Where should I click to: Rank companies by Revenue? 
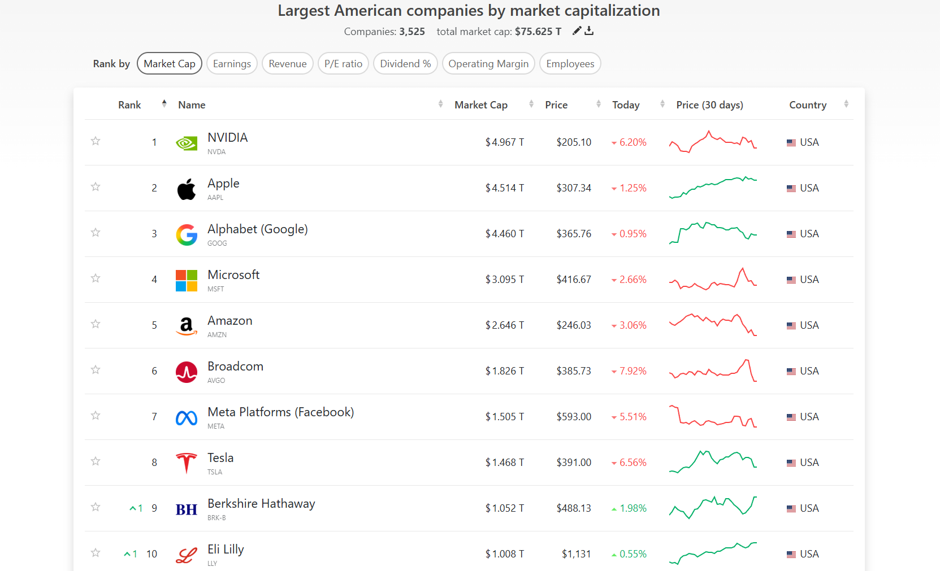click(288, 64)
